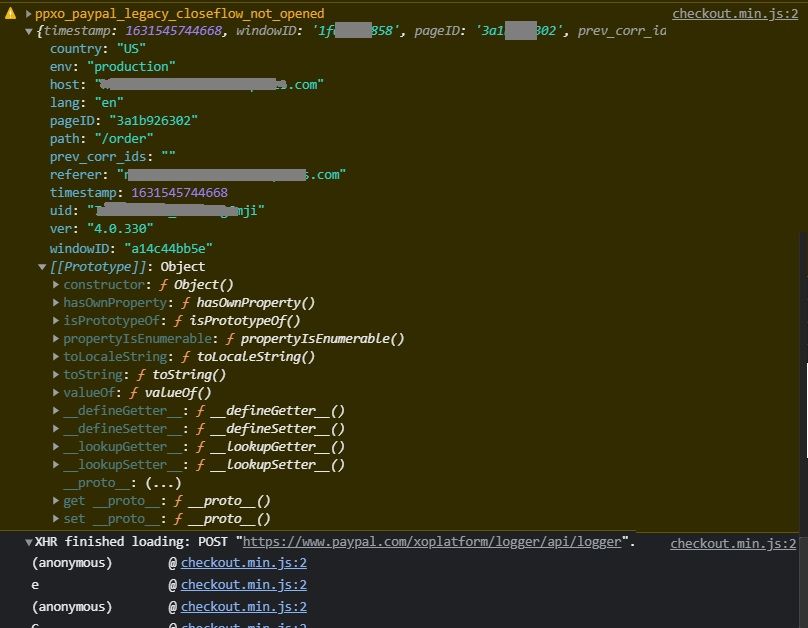Open checkout.min.js:2 link on second (anonymous) frame

pyautogui.click(x=244, y=607)
